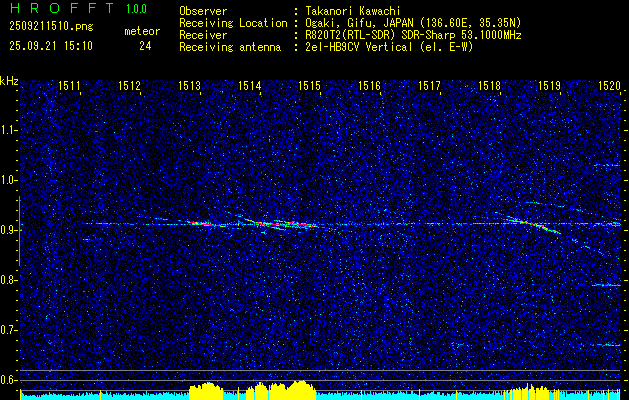
Task: Click the 1.1 kHz axis label
Action: pos(7,131)
